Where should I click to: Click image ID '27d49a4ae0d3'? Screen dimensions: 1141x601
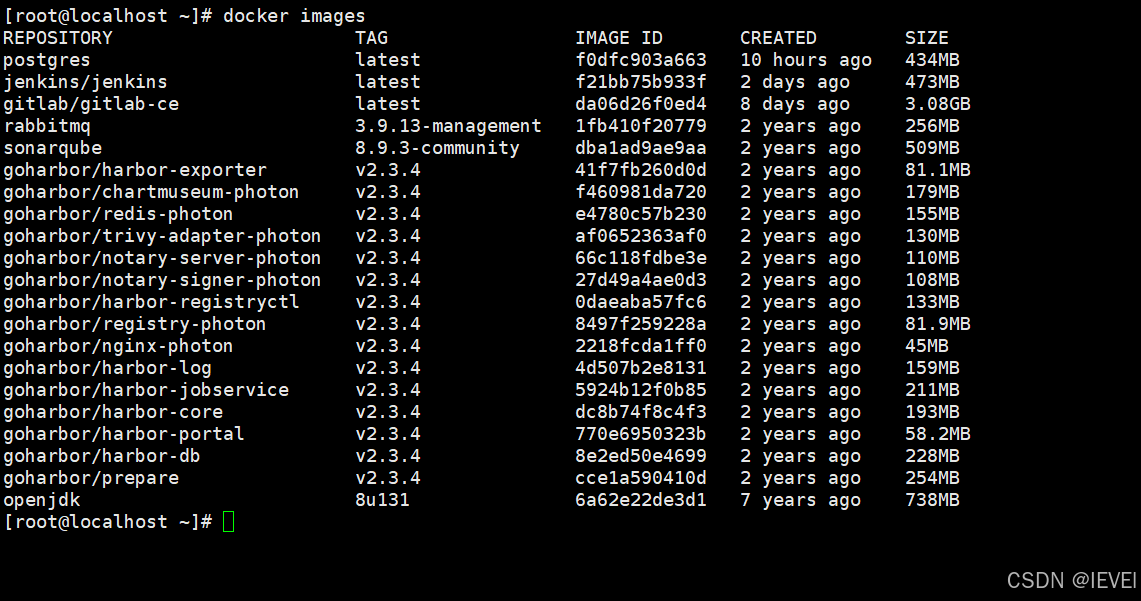pyautogui.click(x=641, y=280)
